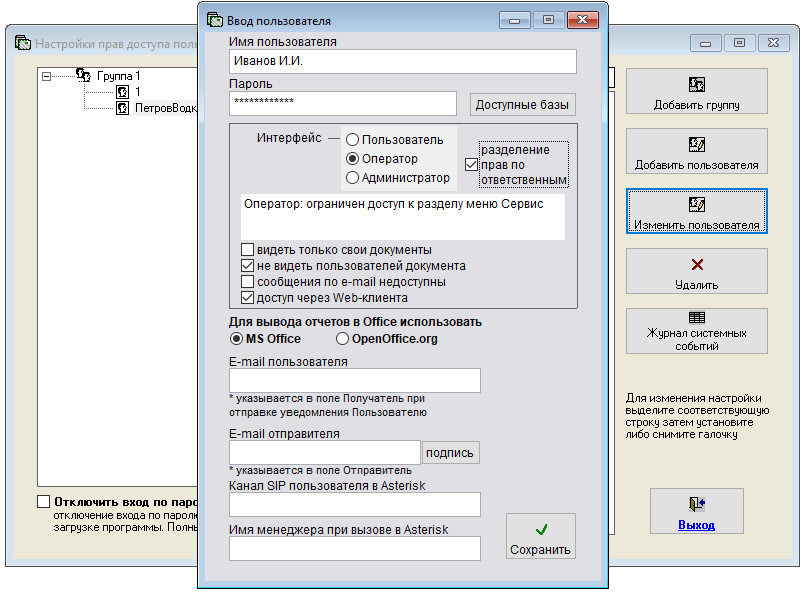
Task: Open the Доступные базы dialog
Action: [x=523, y=105]
